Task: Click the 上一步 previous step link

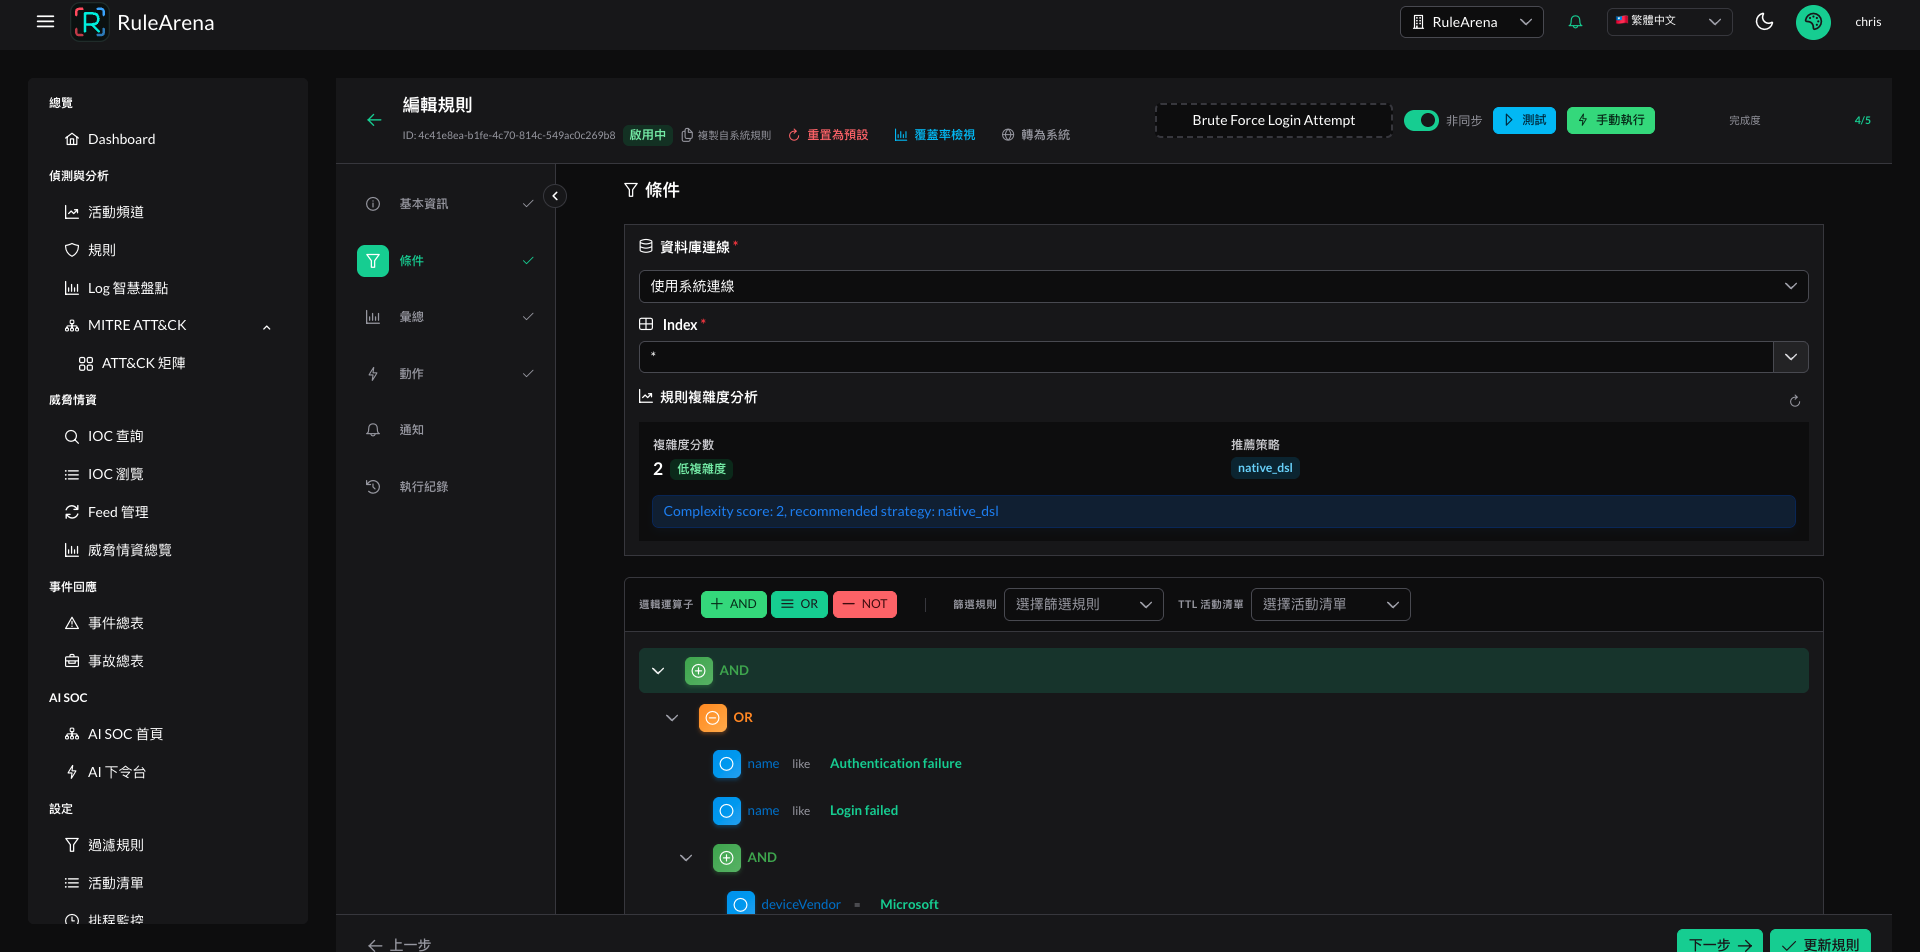Action: point(399,945)
